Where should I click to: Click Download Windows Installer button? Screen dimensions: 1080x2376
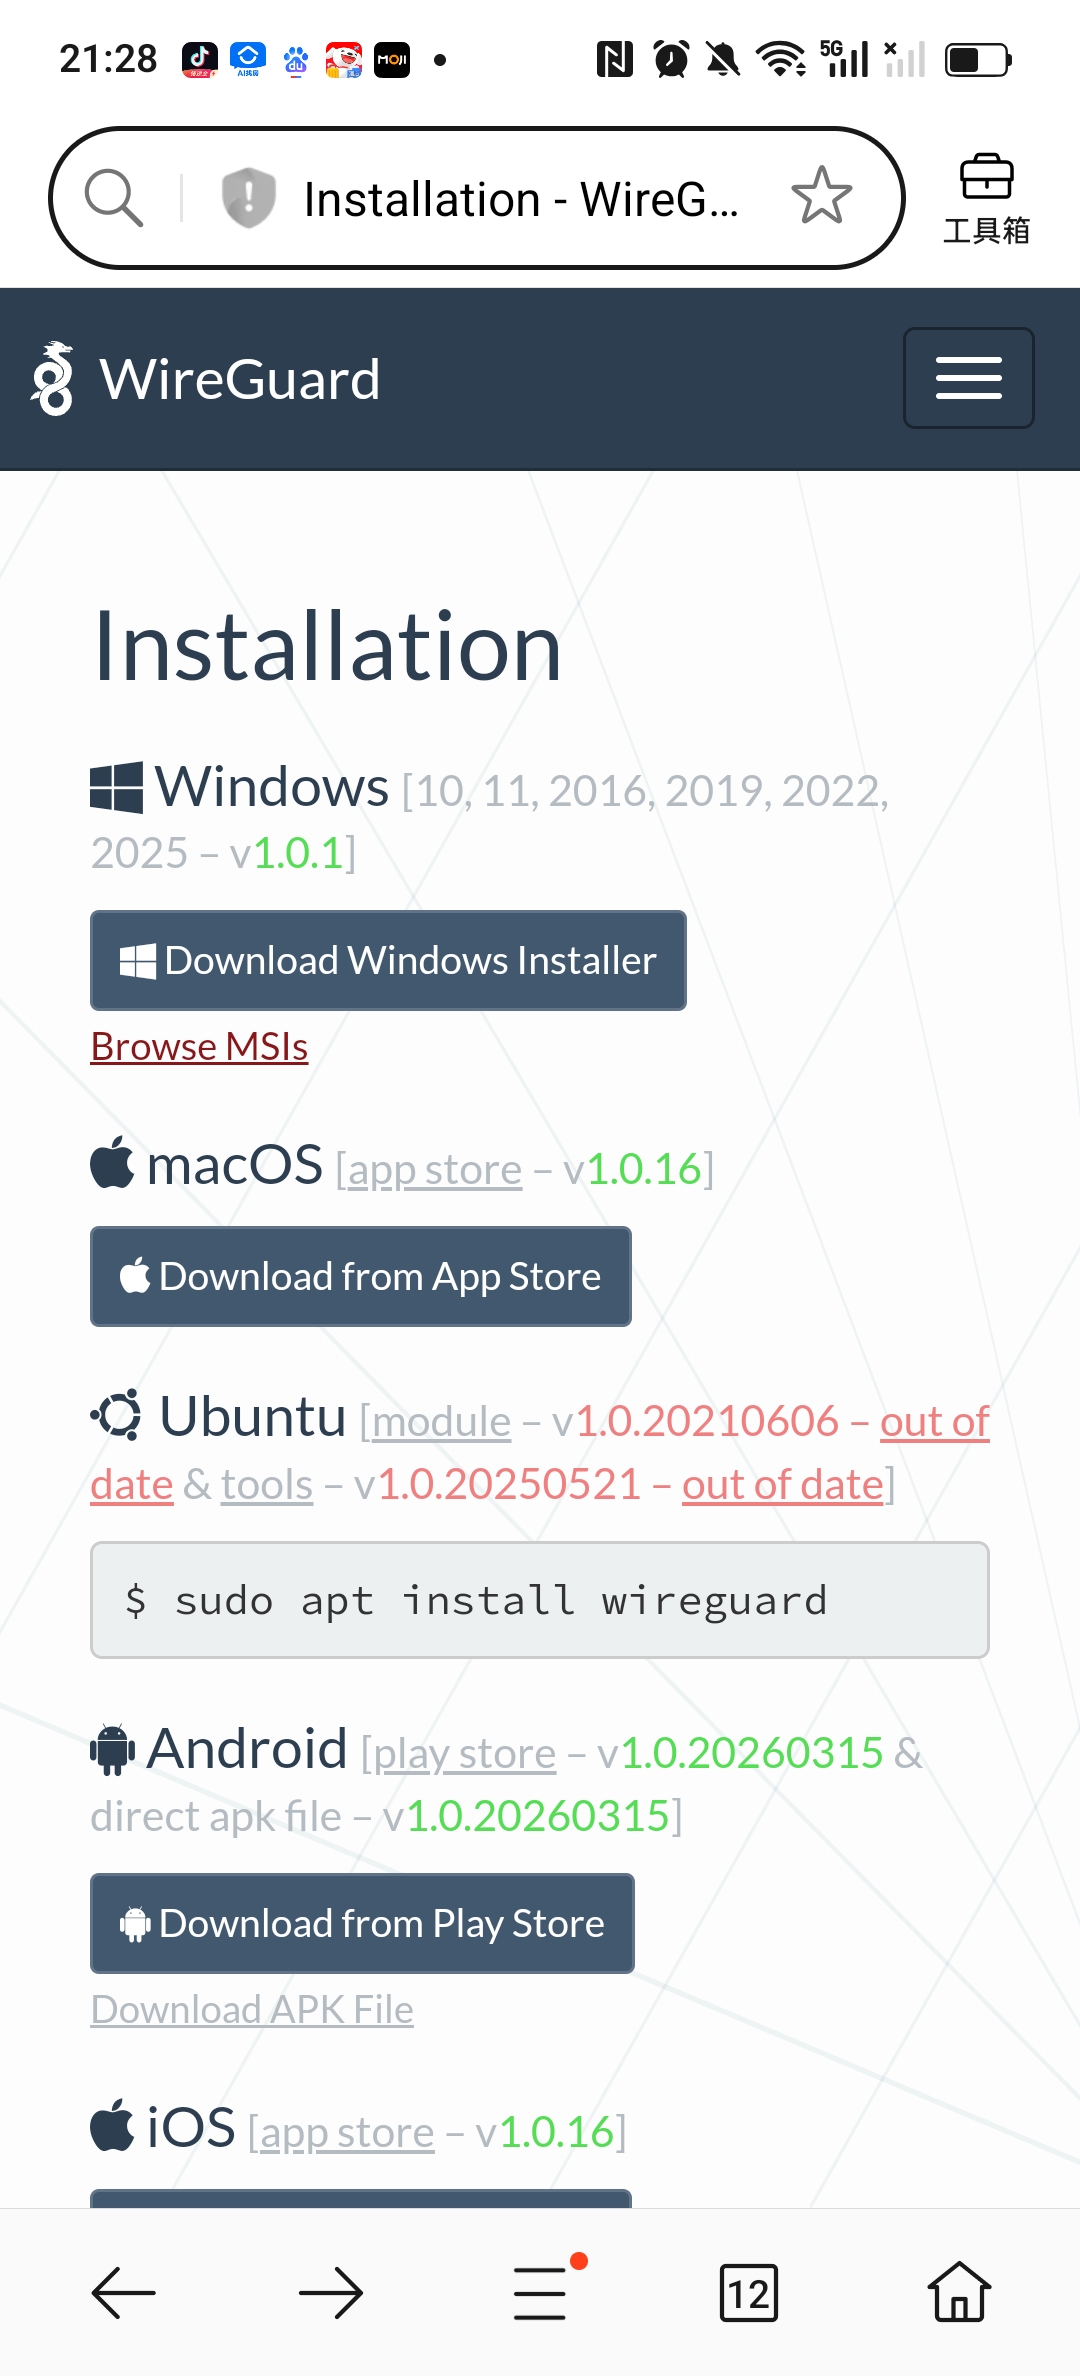(388, 960)
